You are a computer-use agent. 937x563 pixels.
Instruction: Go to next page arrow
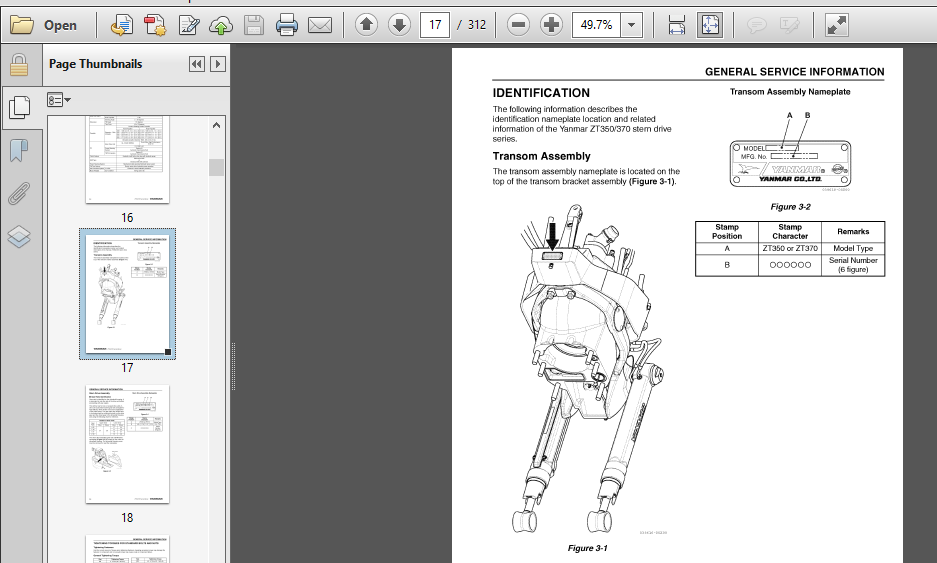(399, 25)
